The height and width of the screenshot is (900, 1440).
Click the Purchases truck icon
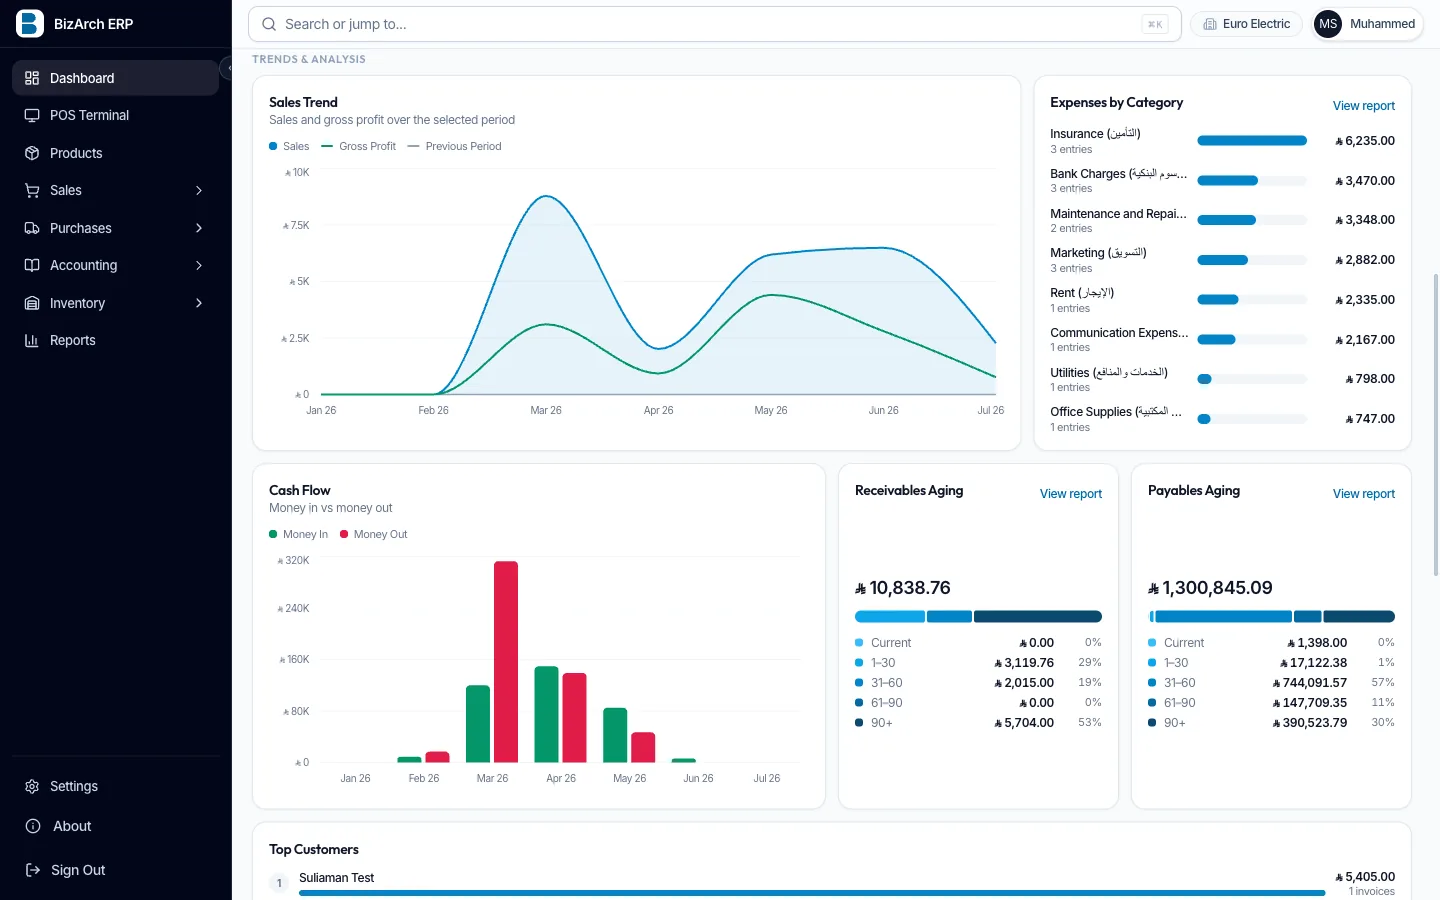coord(32,228)
